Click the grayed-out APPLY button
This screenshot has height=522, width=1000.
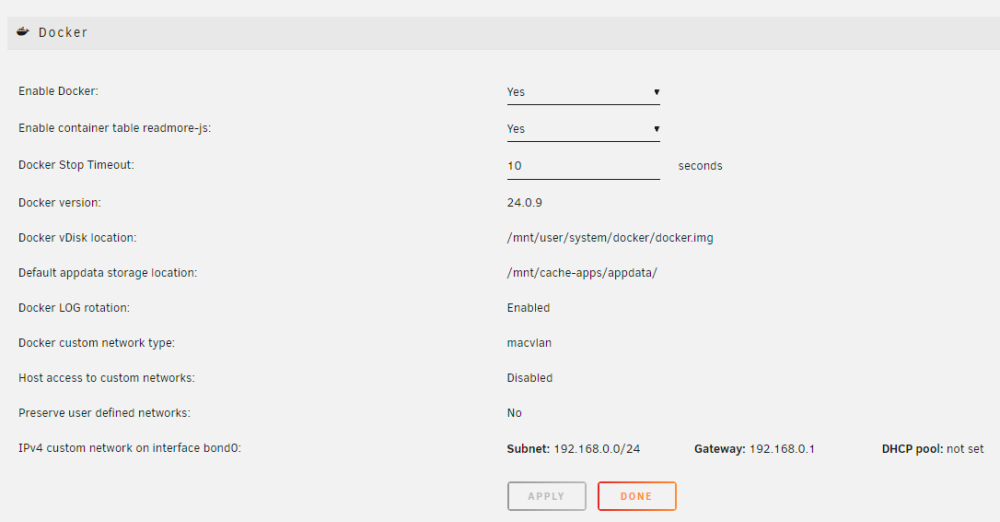(547, 496)
